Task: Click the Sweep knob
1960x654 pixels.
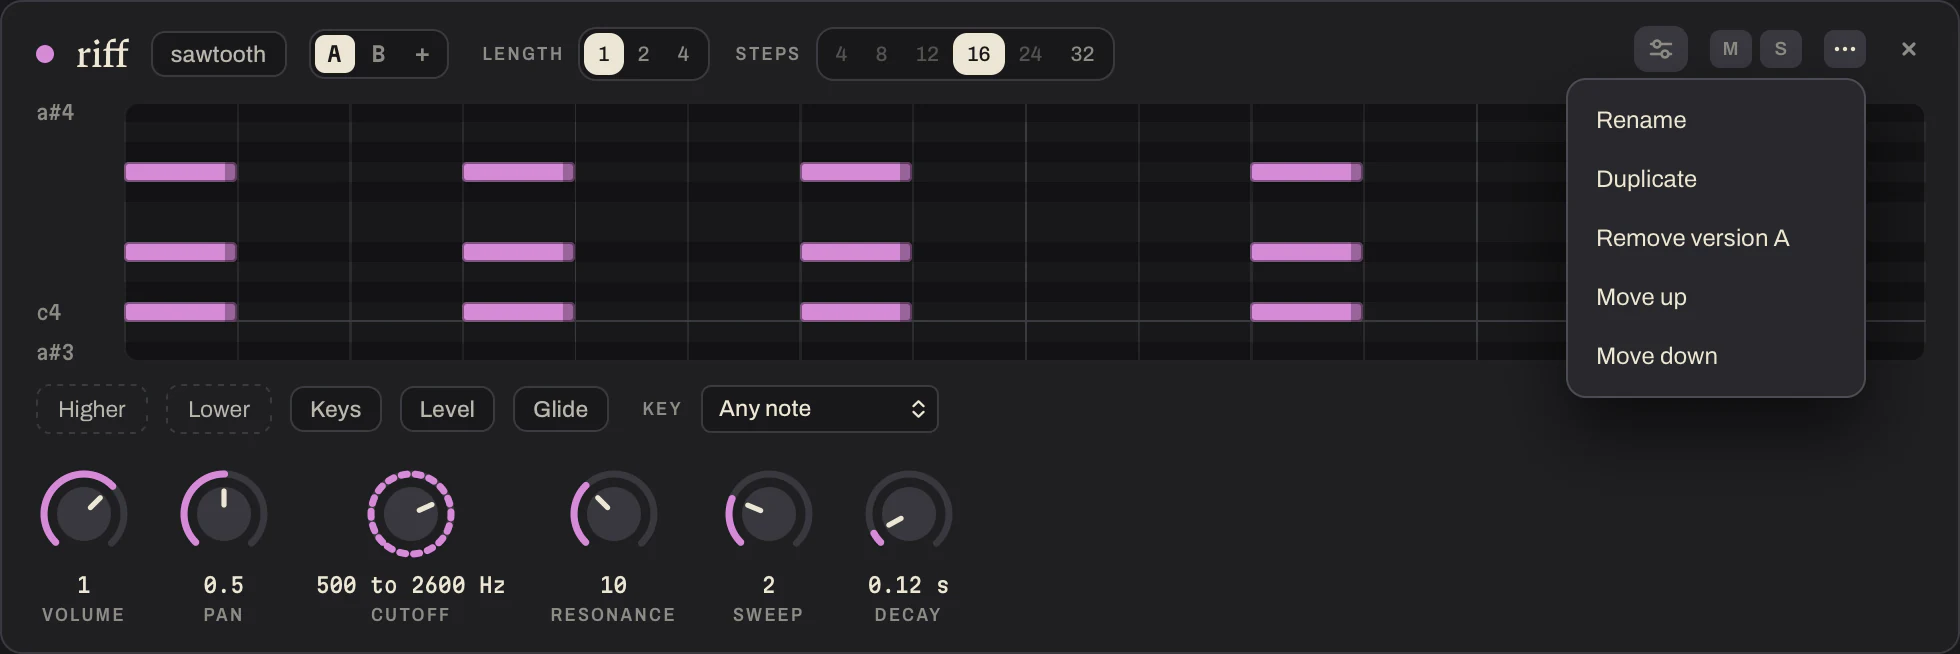Action: (768, 514)
